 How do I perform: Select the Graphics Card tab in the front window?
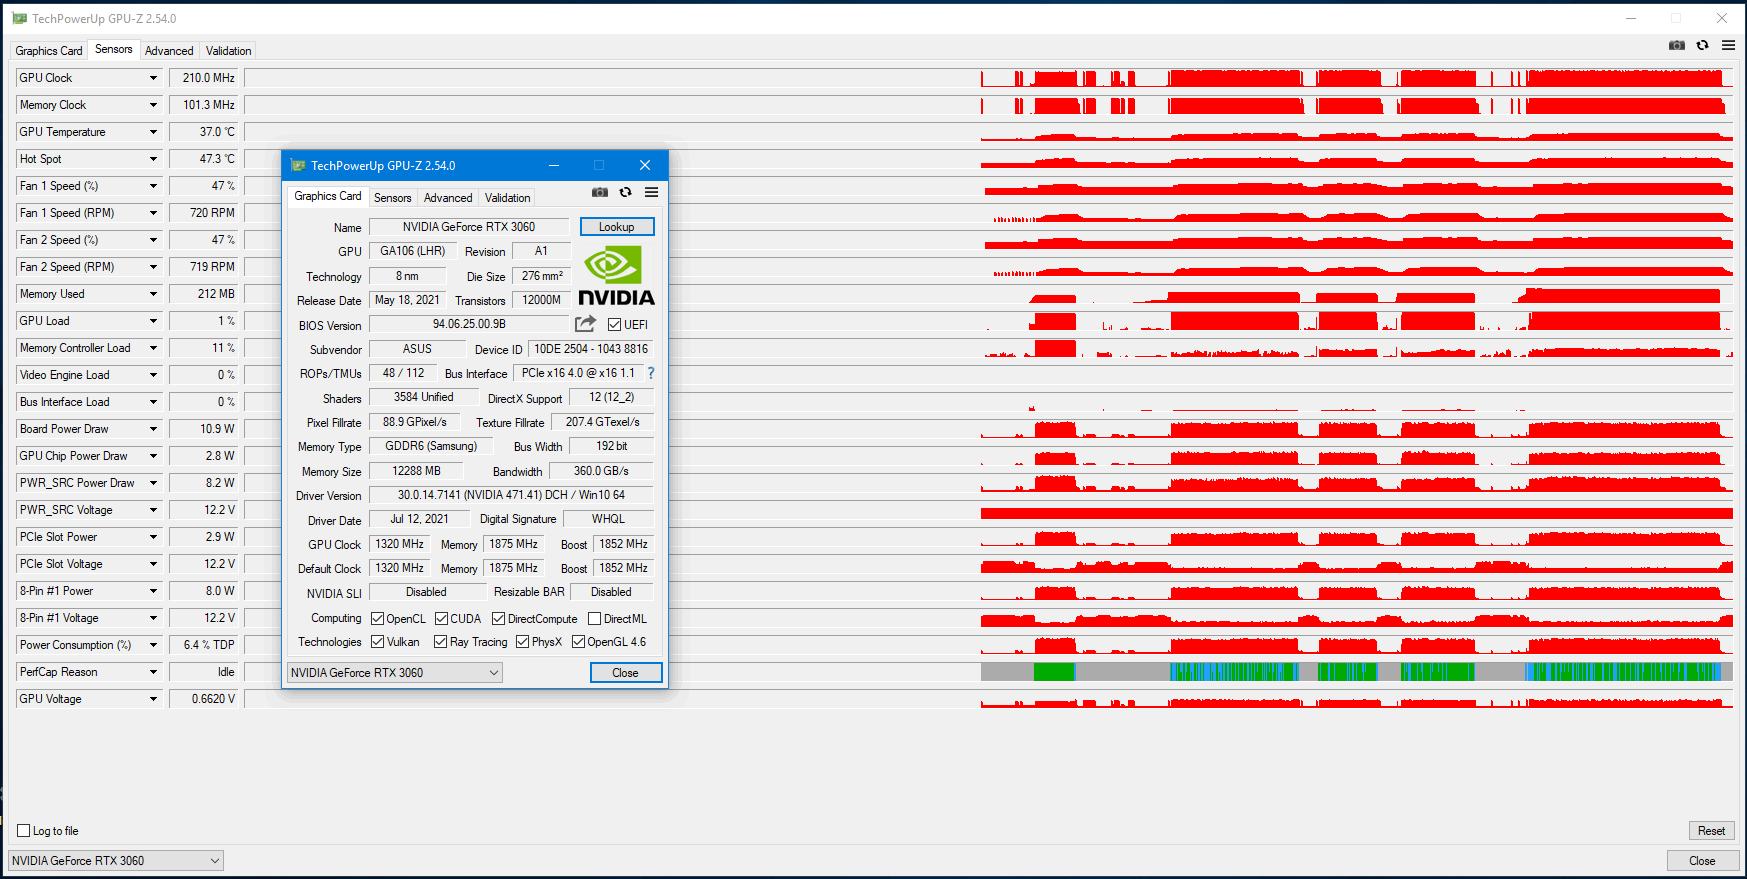328,196
